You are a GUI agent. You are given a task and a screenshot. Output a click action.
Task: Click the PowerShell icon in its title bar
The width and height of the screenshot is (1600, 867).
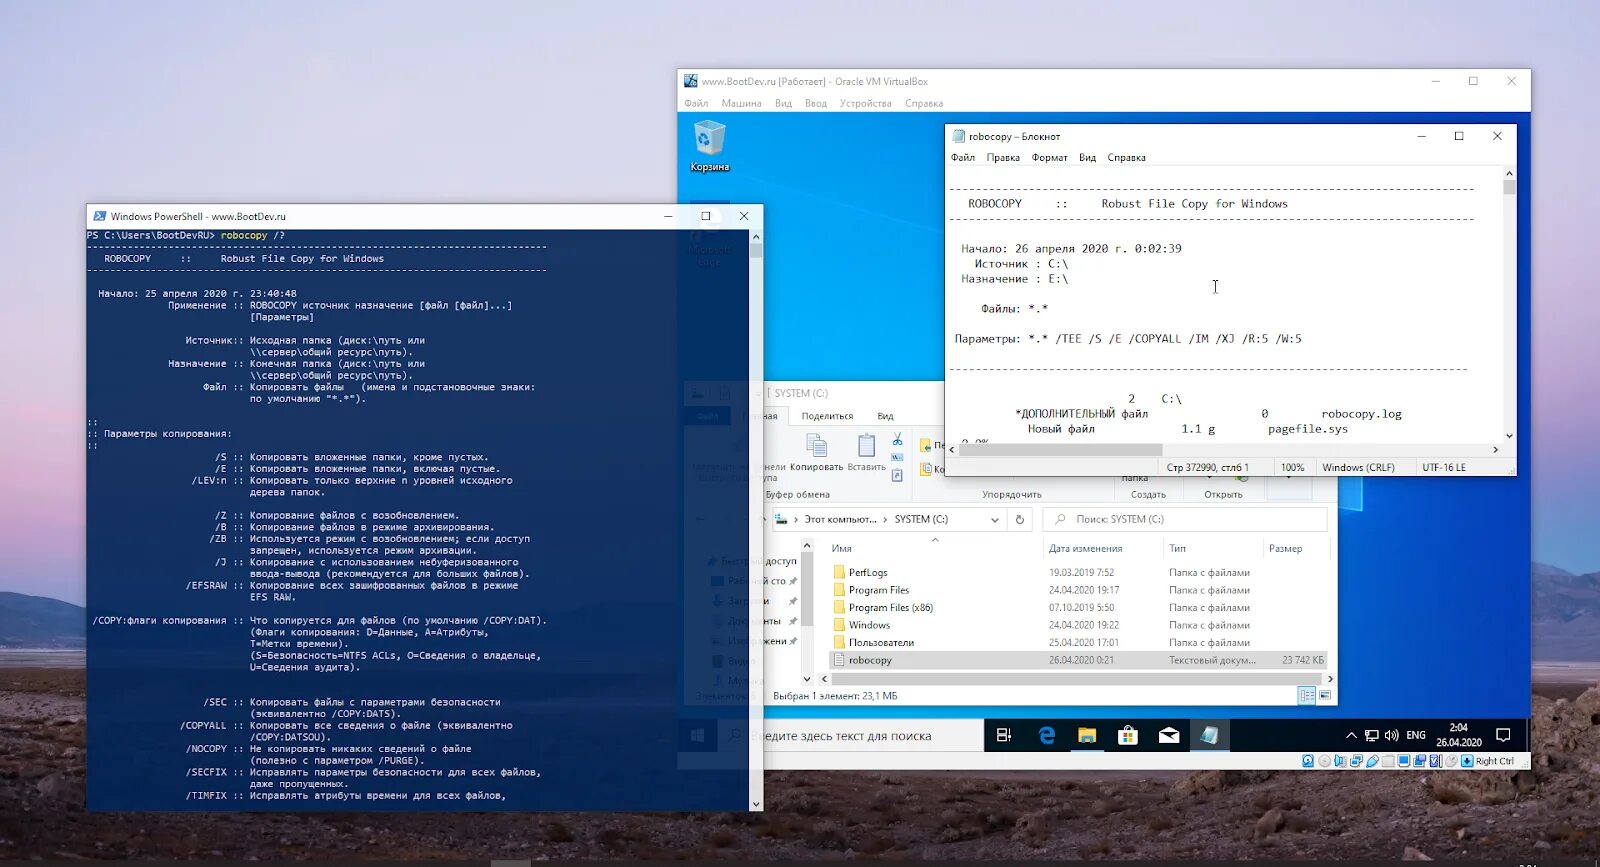pos(99,216)
